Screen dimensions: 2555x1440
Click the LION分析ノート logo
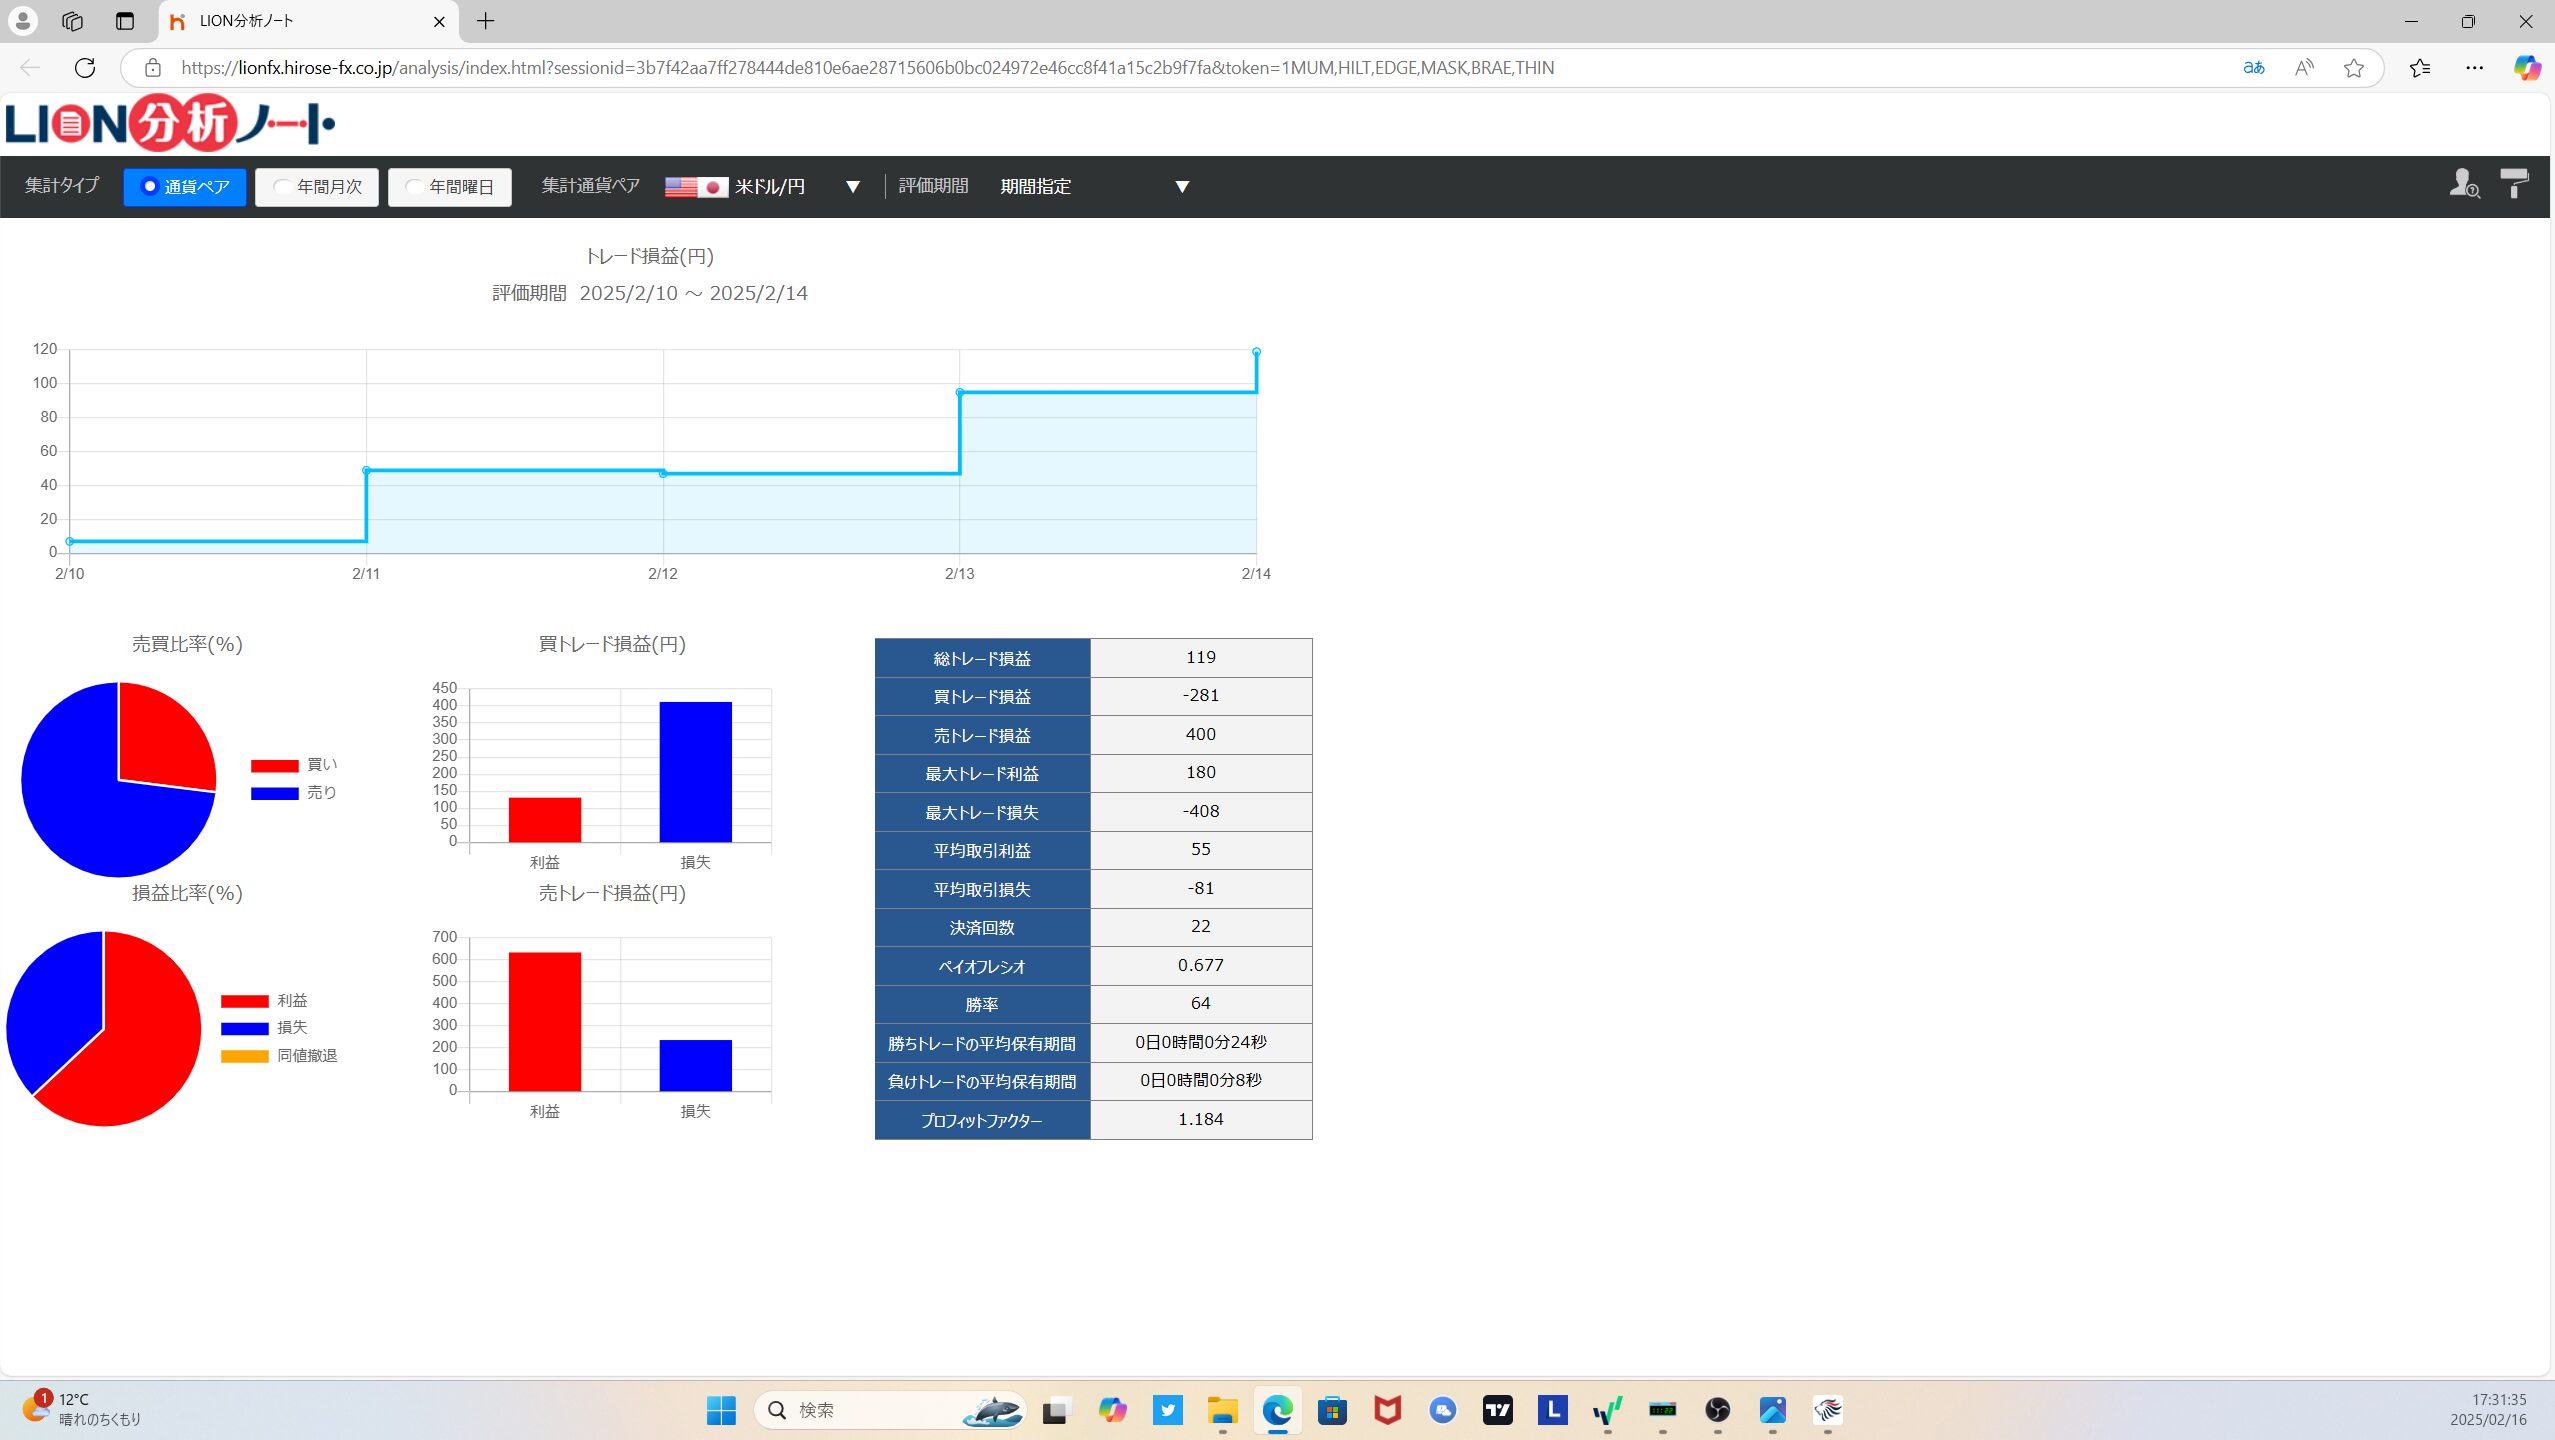point(170,124)
